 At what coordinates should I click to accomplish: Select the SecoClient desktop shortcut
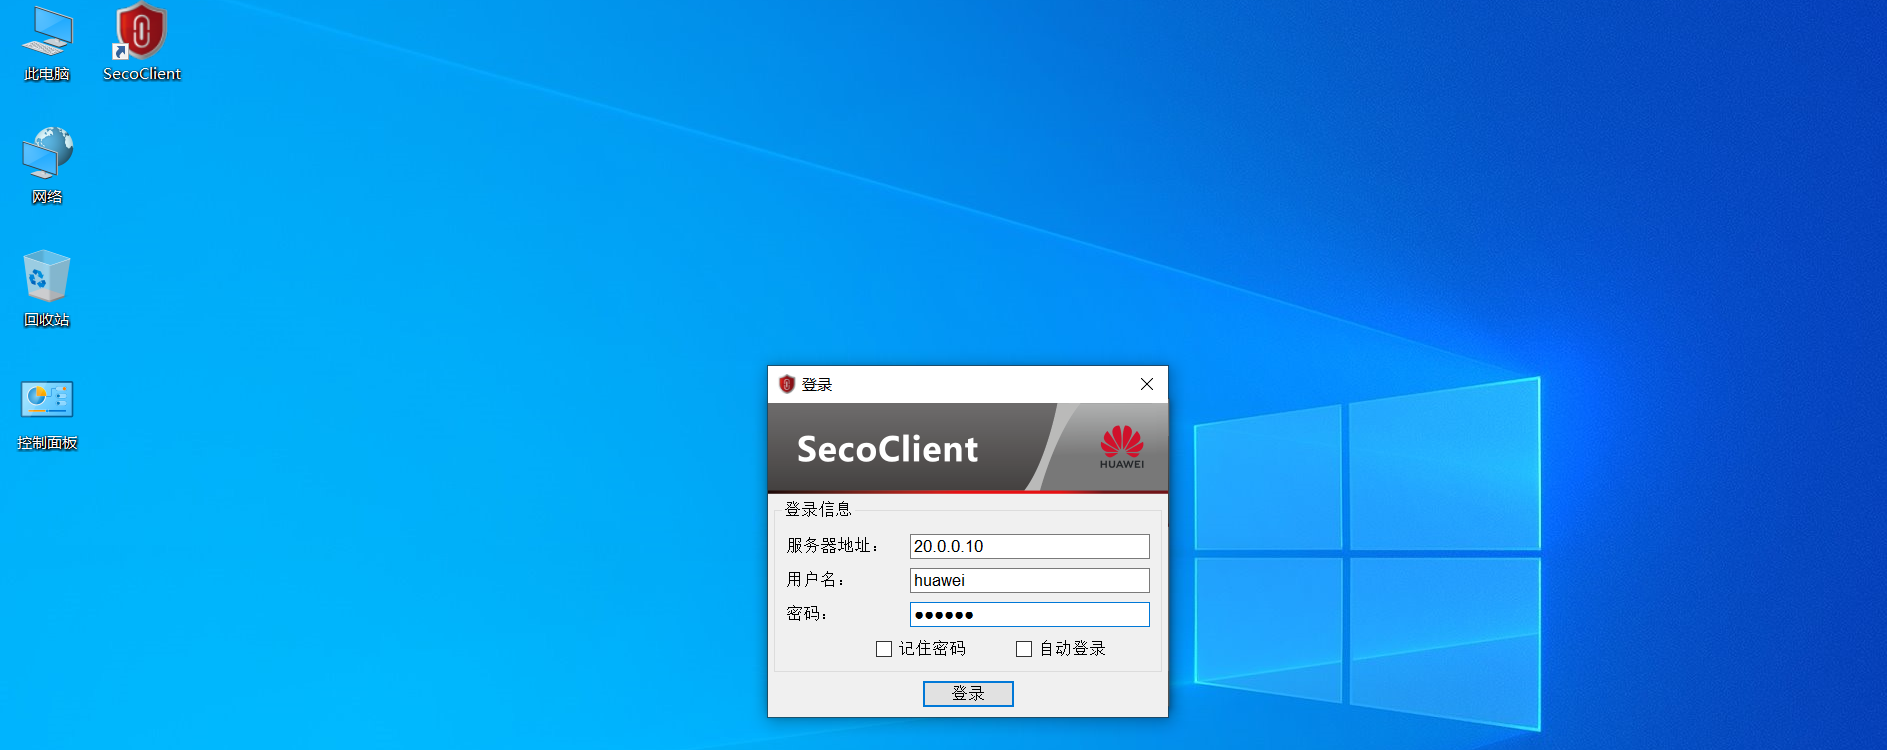click(142, 44)
